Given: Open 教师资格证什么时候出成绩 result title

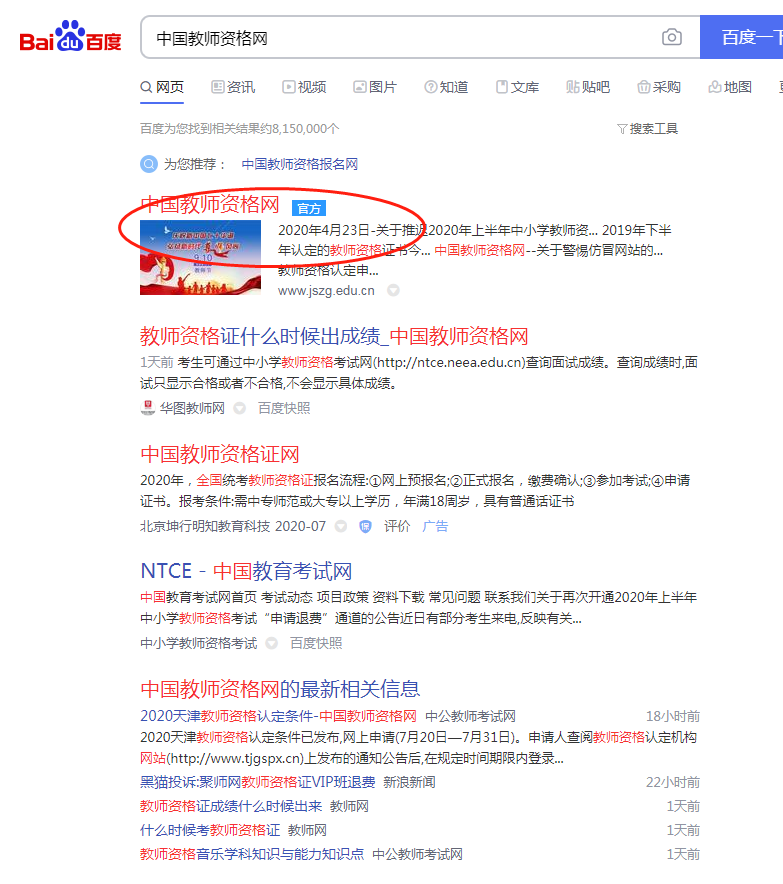Looking at the screenshot, I should coord(334,337).
